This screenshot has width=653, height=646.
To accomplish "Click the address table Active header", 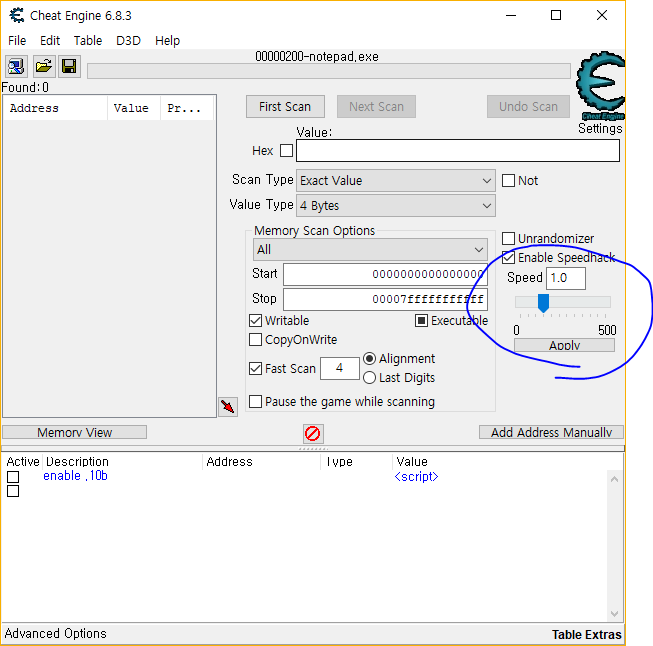I will coord(22,461).
